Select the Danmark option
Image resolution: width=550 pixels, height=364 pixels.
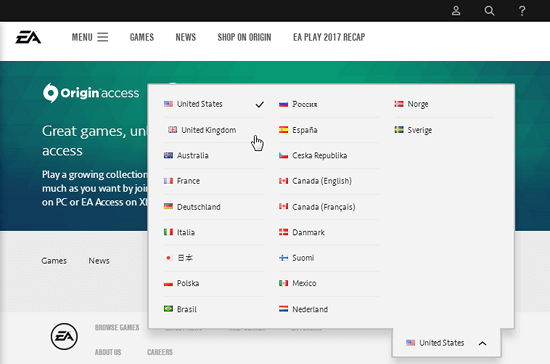(x=329, y=232)
